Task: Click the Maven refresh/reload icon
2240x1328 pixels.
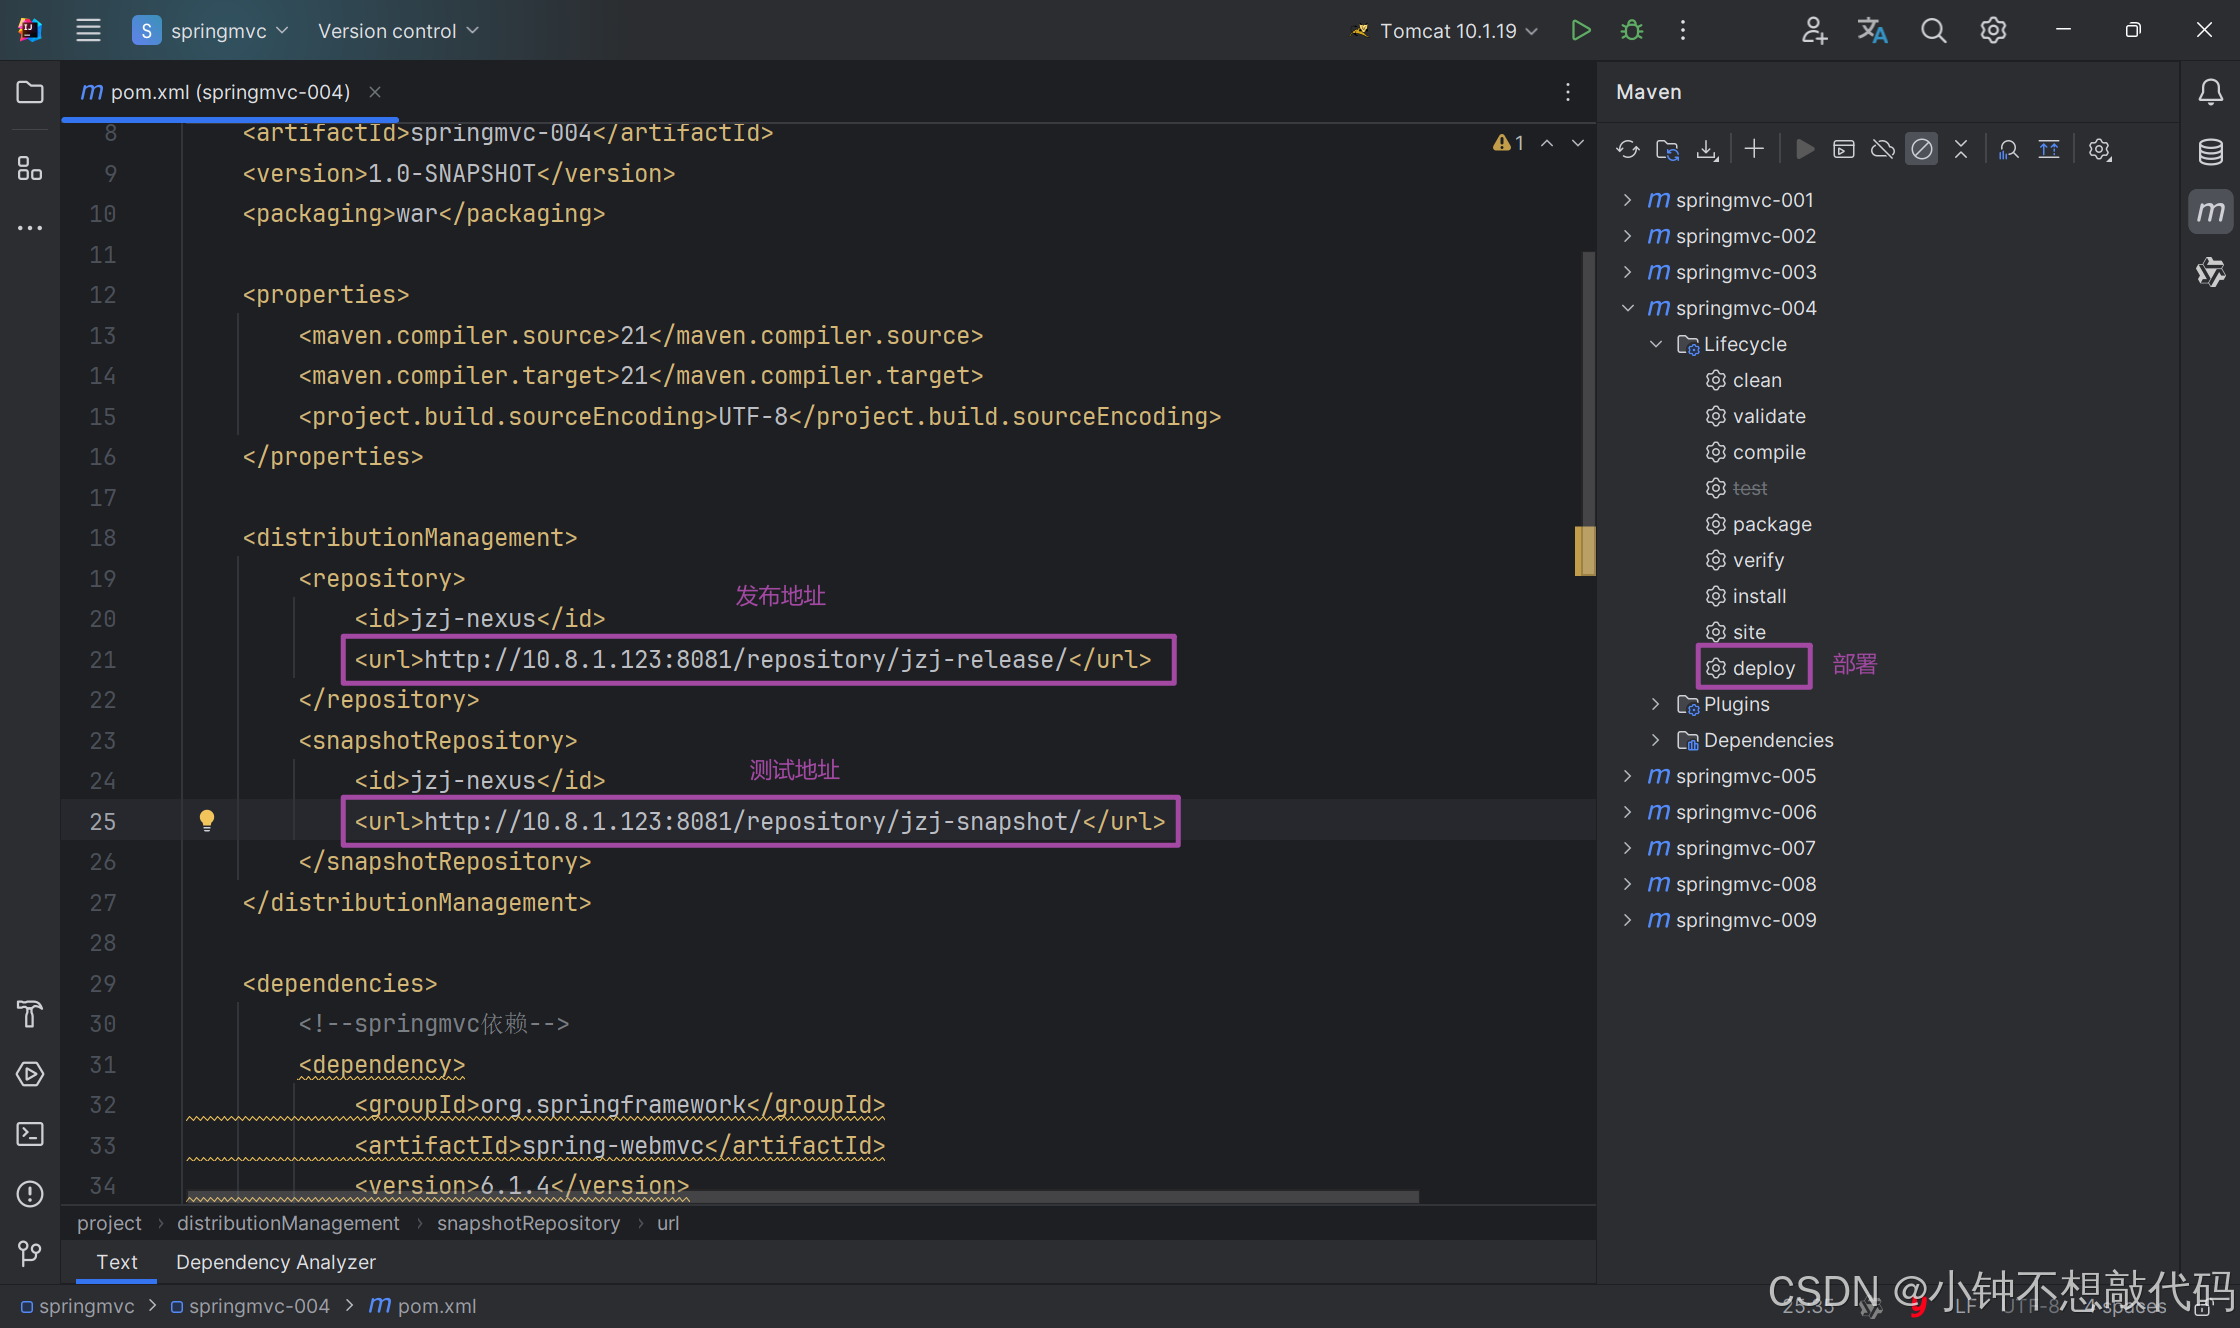Action: coord(1625,149)
